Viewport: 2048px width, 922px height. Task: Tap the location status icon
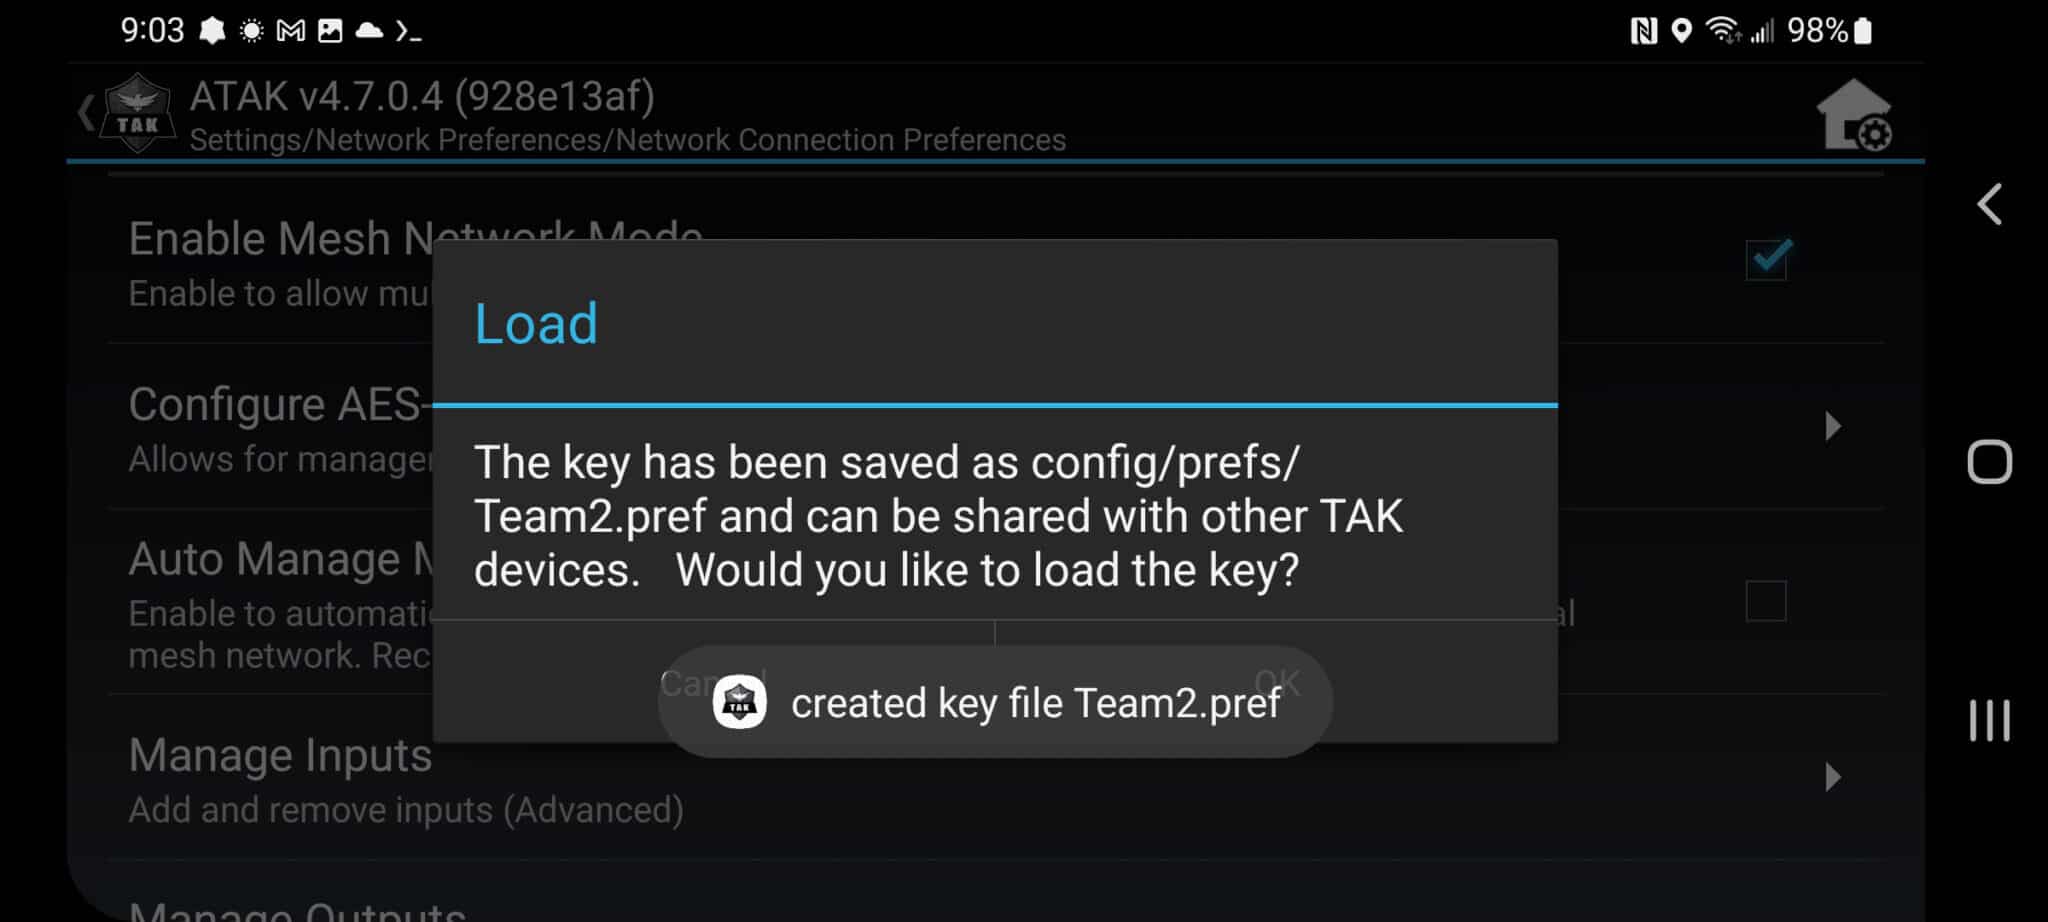(x=1682, y=31)
